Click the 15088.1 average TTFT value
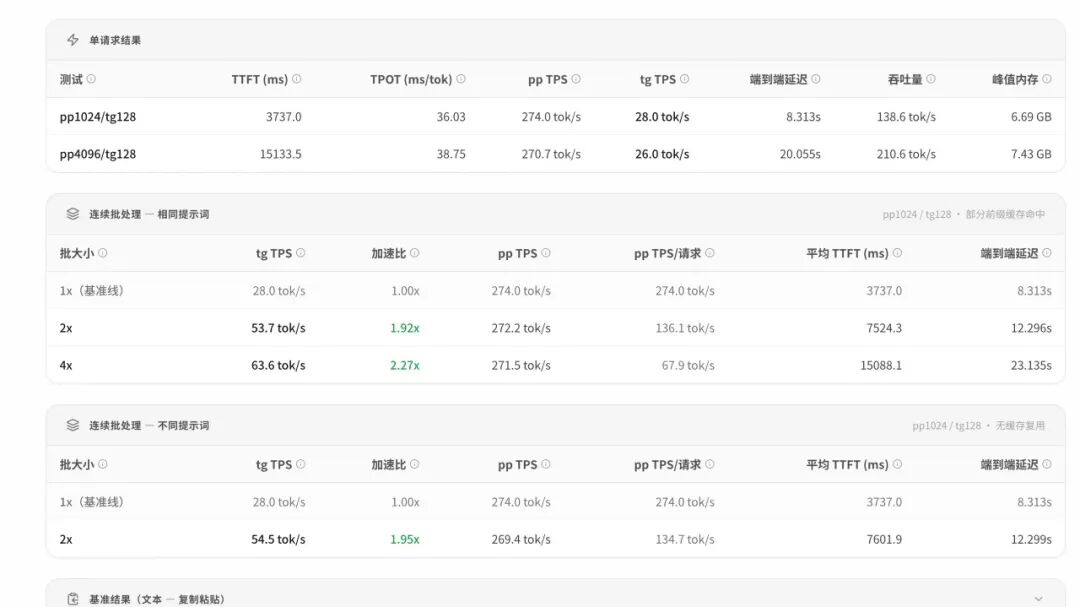1080x607 pixels. click(881, 365)
